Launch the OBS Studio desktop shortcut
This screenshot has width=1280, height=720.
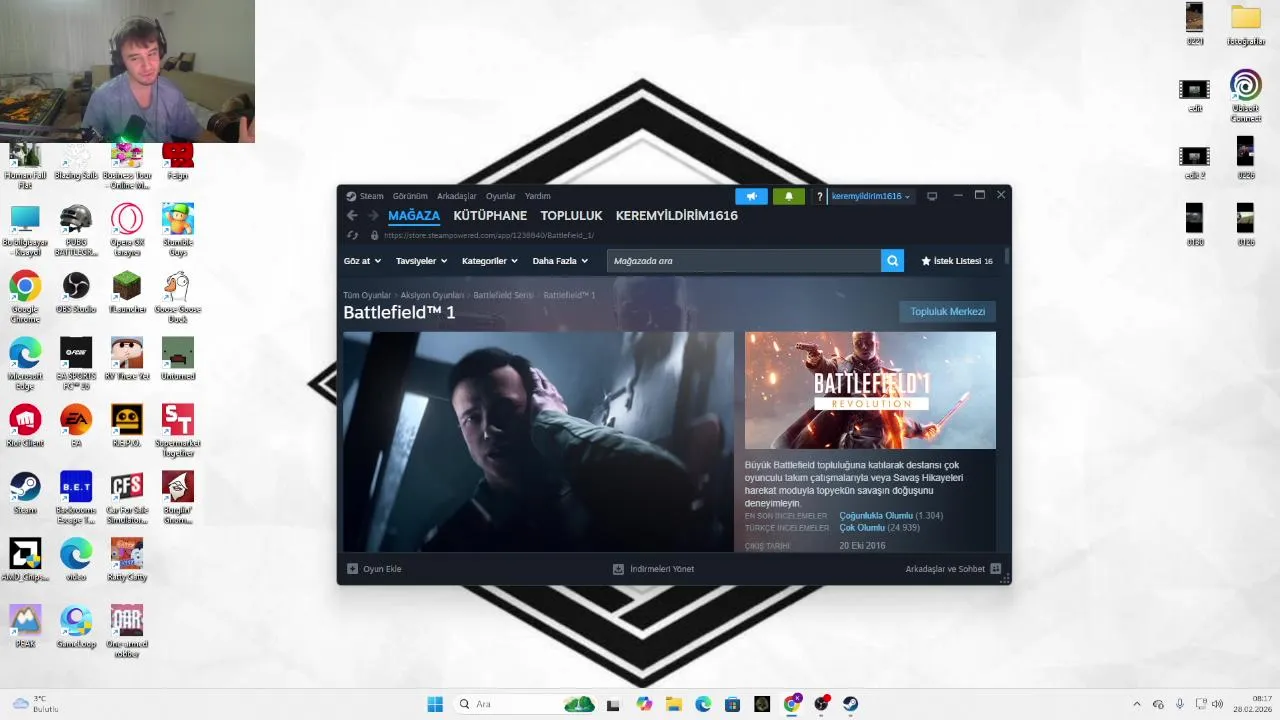point(76,293)
